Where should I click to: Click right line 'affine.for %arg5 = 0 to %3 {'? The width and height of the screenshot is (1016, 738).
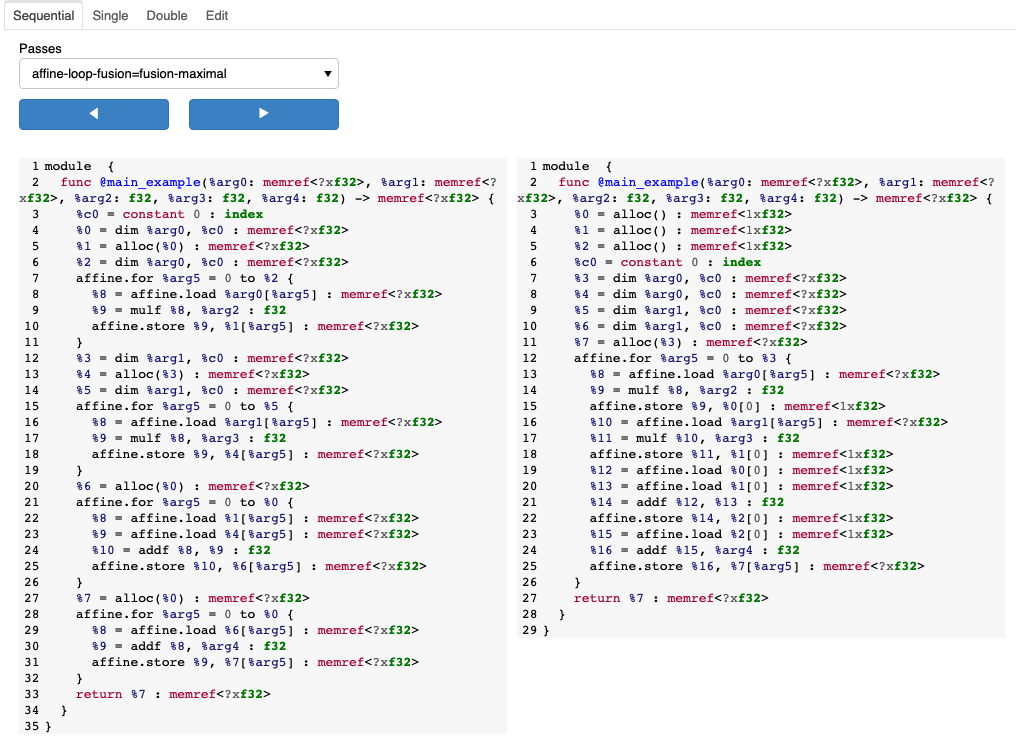point(683,358)
